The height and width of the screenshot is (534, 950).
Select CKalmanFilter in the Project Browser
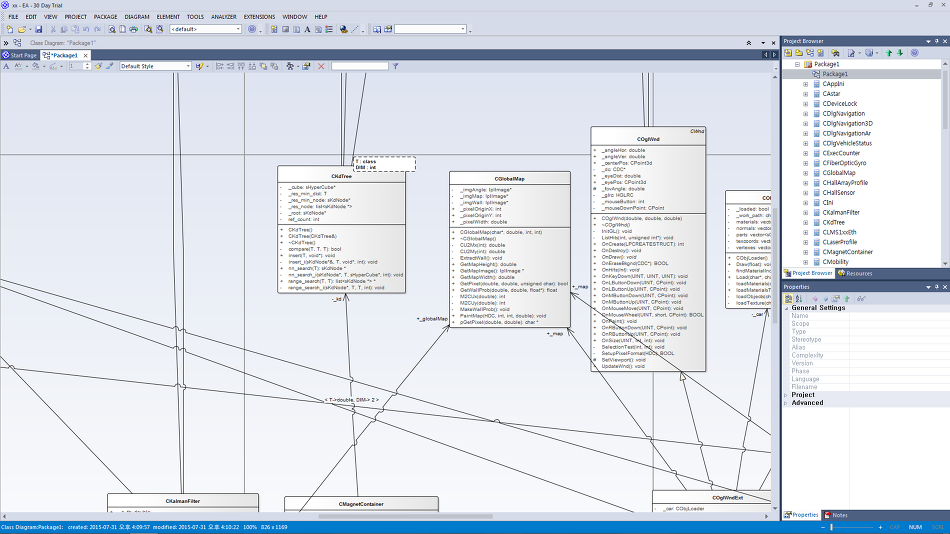click(841, 213)
